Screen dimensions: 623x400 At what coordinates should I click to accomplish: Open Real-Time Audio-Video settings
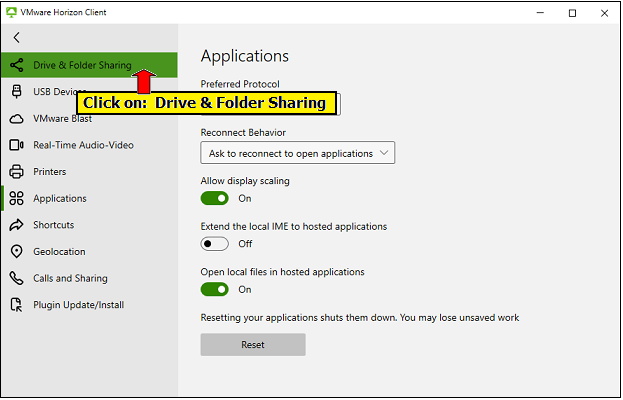[89, 145]
